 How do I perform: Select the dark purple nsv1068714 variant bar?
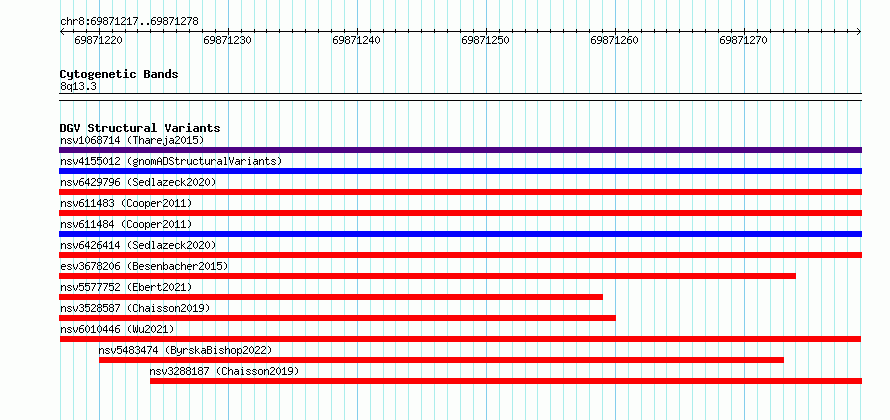(460, 150)
